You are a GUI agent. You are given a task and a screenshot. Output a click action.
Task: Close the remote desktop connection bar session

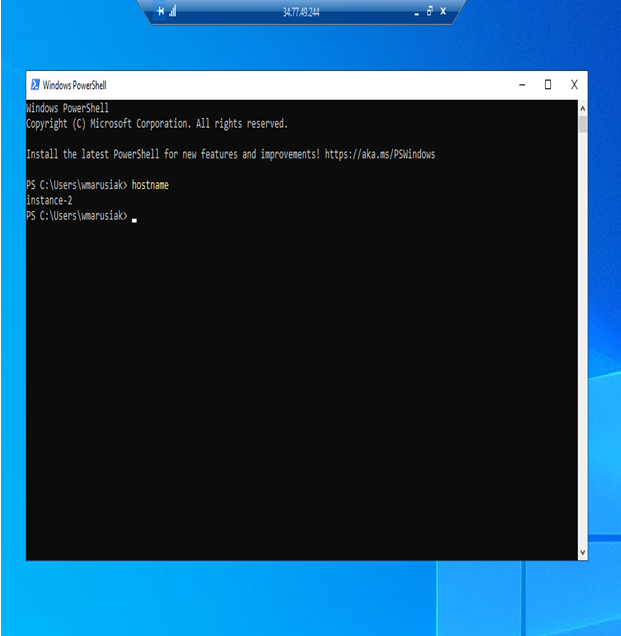point(443,11)
